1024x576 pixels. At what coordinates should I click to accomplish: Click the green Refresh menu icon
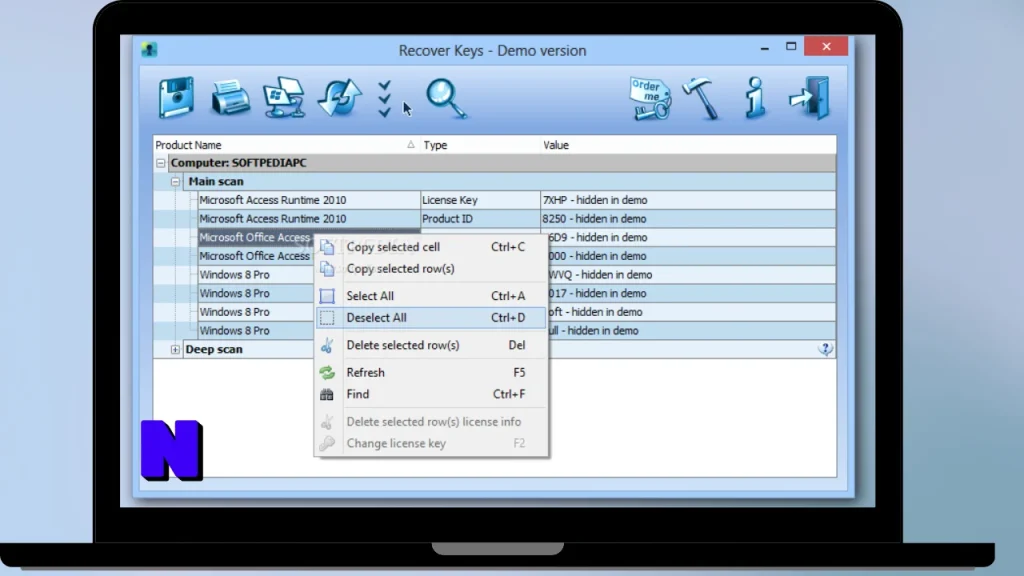[x=327, y=372]
